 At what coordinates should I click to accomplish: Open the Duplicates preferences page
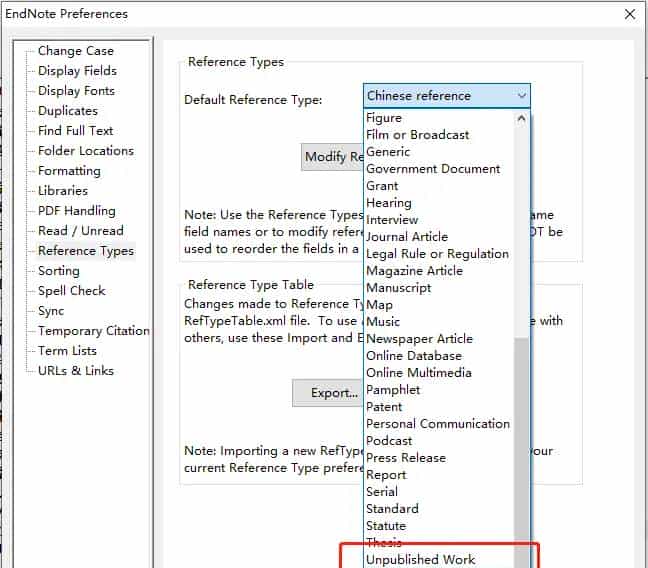[x=68, y=111]
